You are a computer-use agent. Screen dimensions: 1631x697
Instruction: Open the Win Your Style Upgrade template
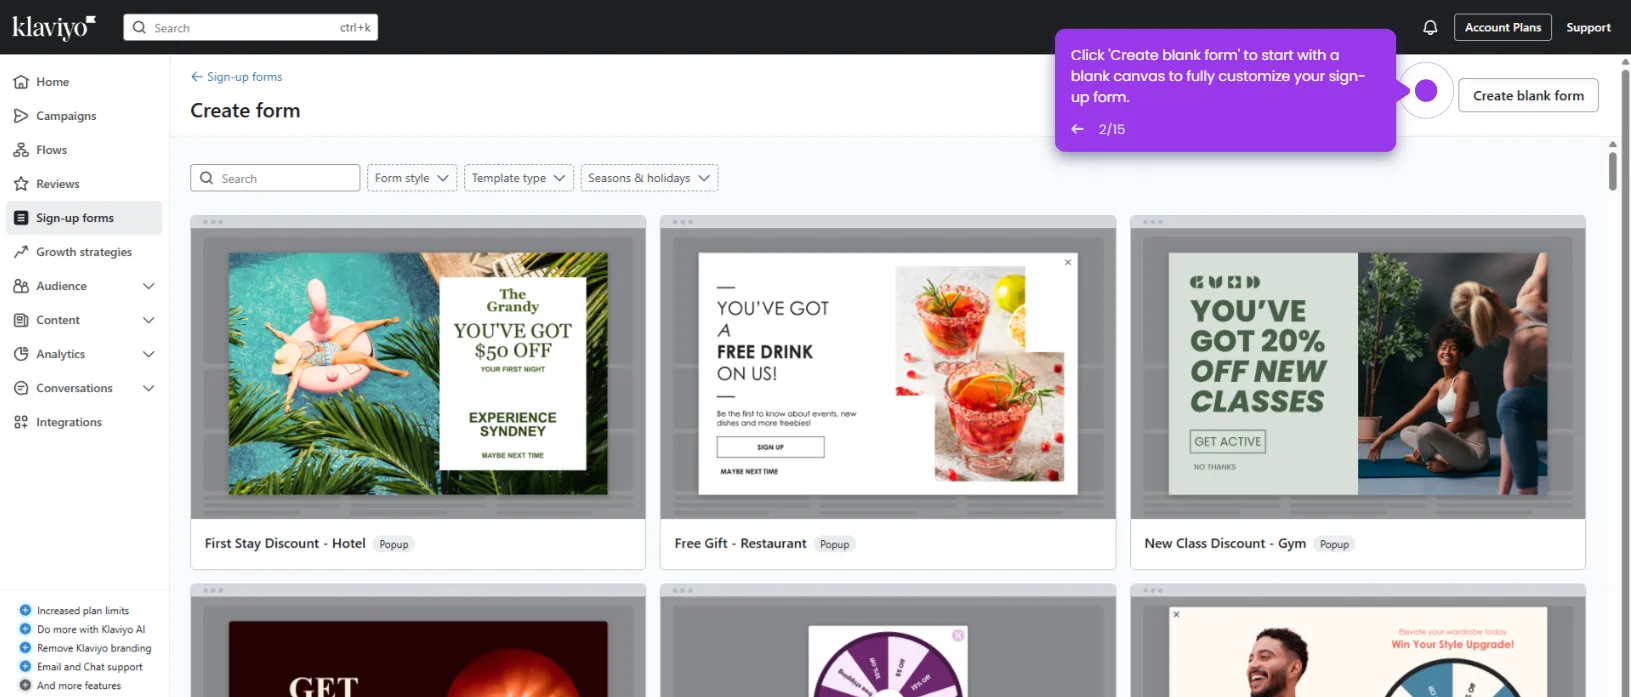click(x=1358, y=641)
